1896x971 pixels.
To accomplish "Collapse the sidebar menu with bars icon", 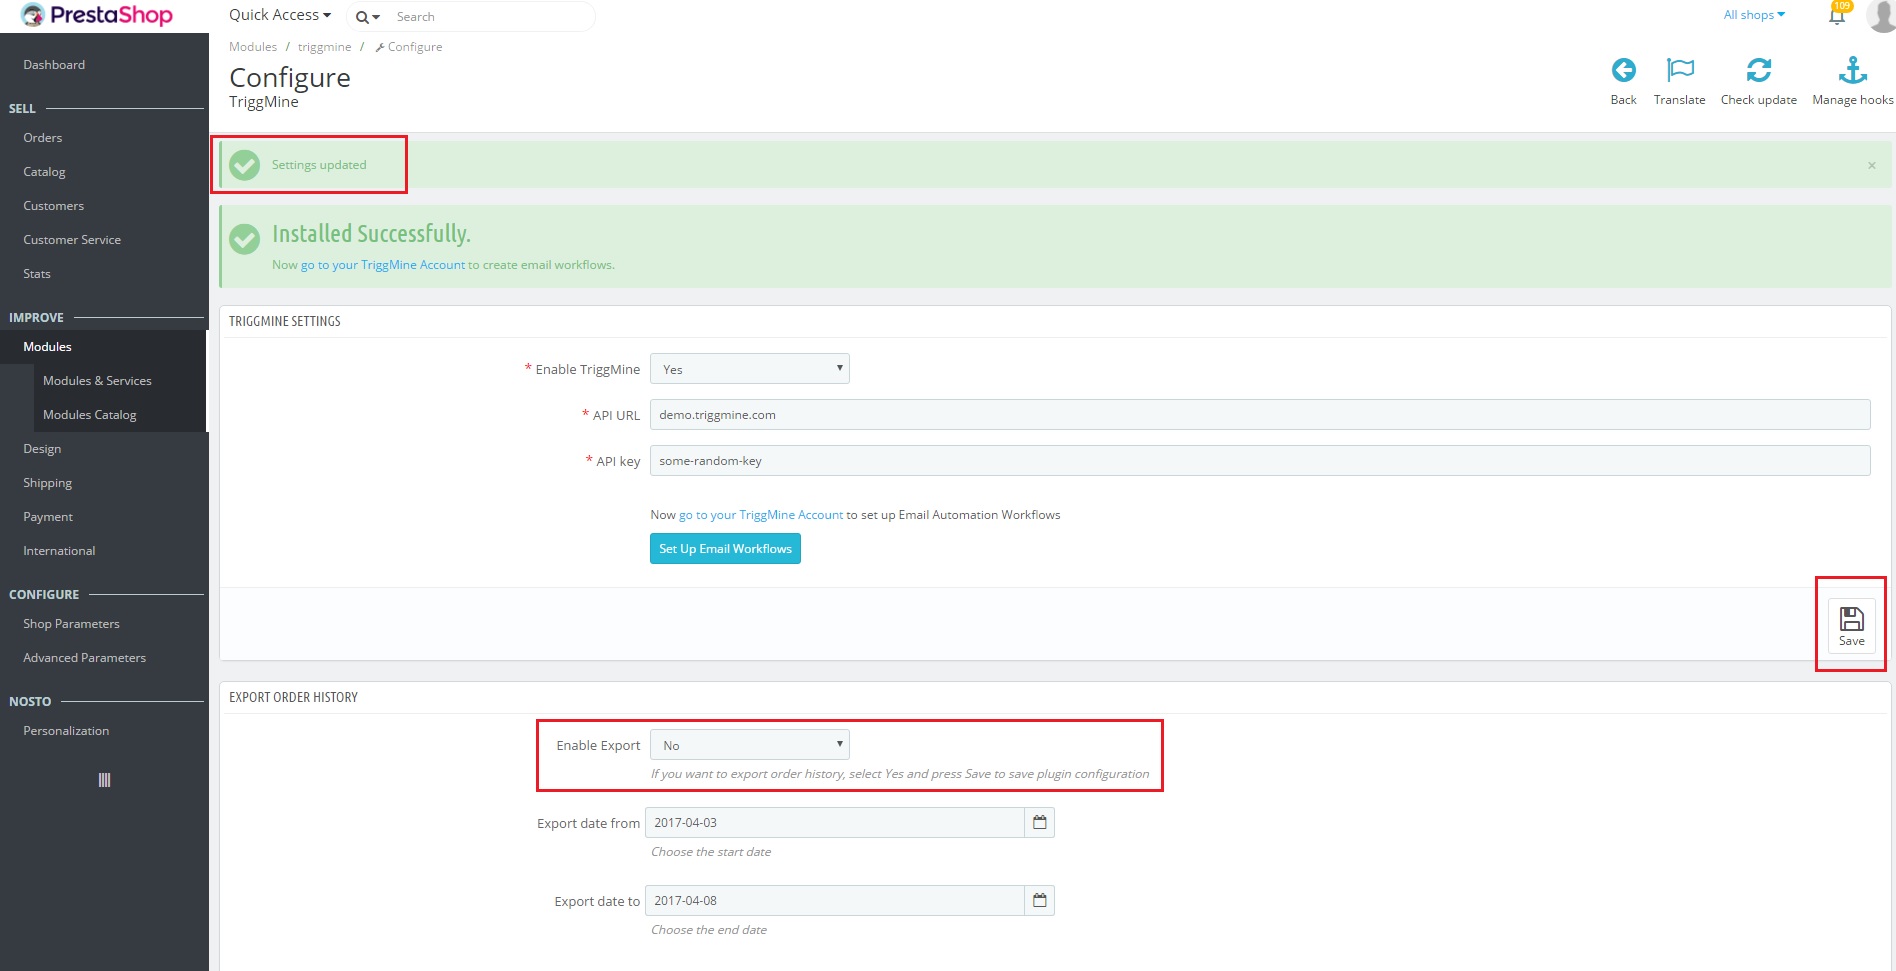I will pyautogui.click(x=104, y=780).
